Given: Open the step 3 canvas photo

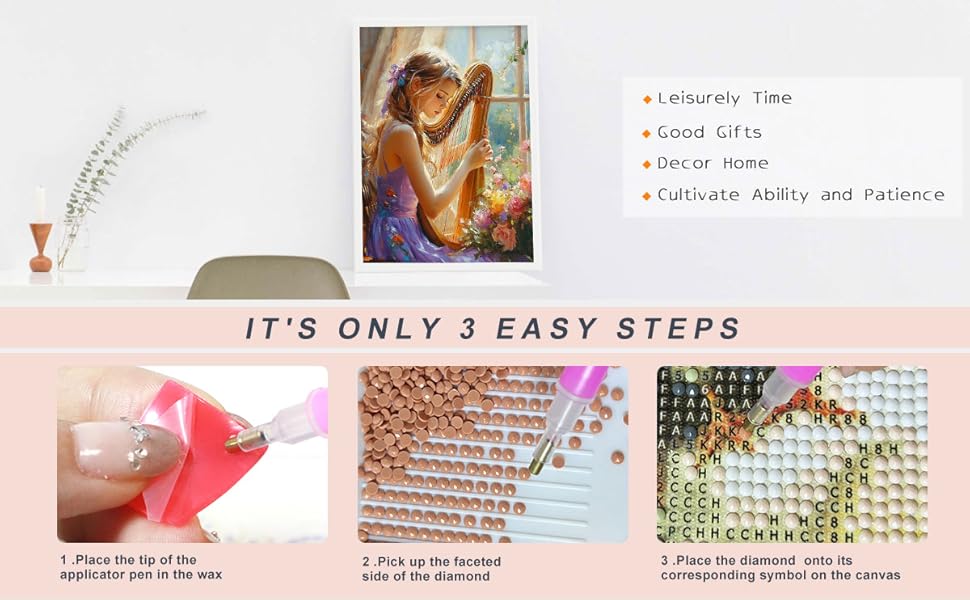Looking at the screenshot, I should [792, 454].
